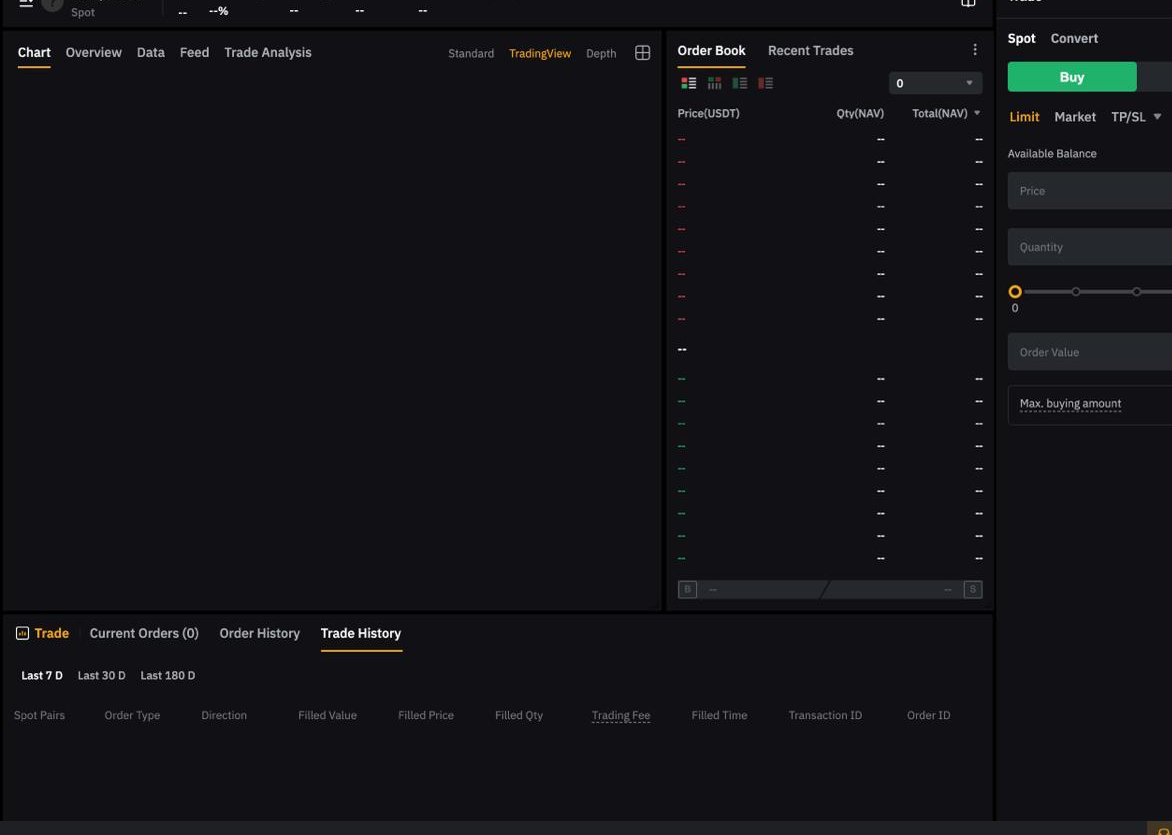1172x835 pixels.
Task: Switch chart to Standard view
Action: (471, 53)
